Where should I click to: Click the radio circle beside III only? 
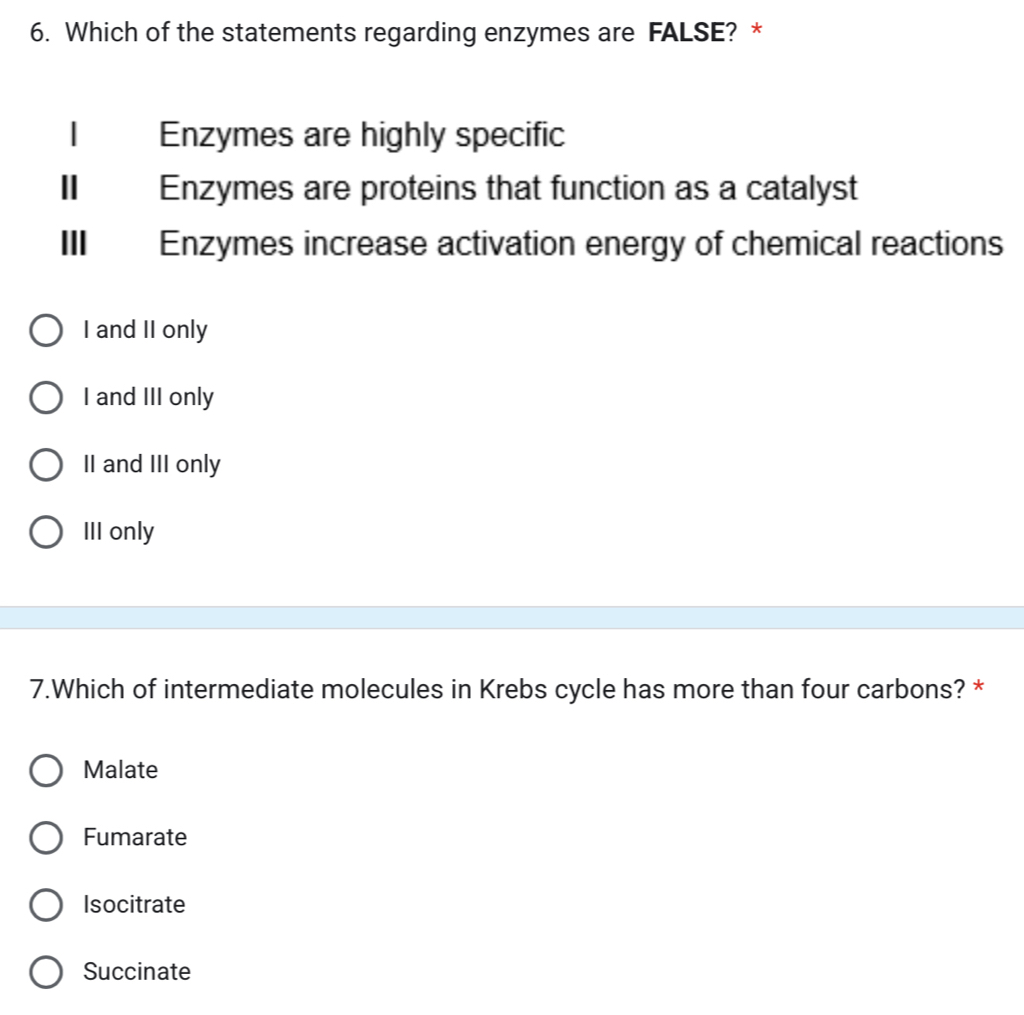[45, 531]
